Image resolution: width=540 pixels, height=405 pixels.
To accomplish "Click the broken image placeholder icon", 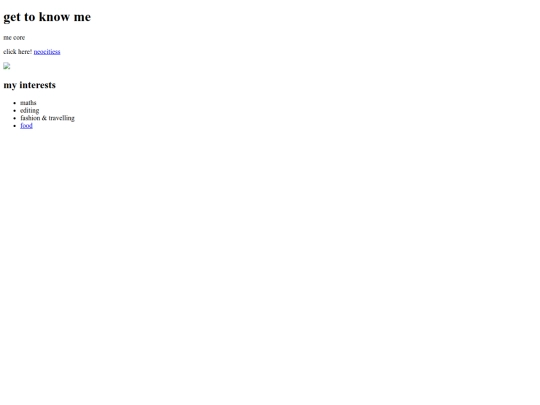I will (x=7, y=66).
